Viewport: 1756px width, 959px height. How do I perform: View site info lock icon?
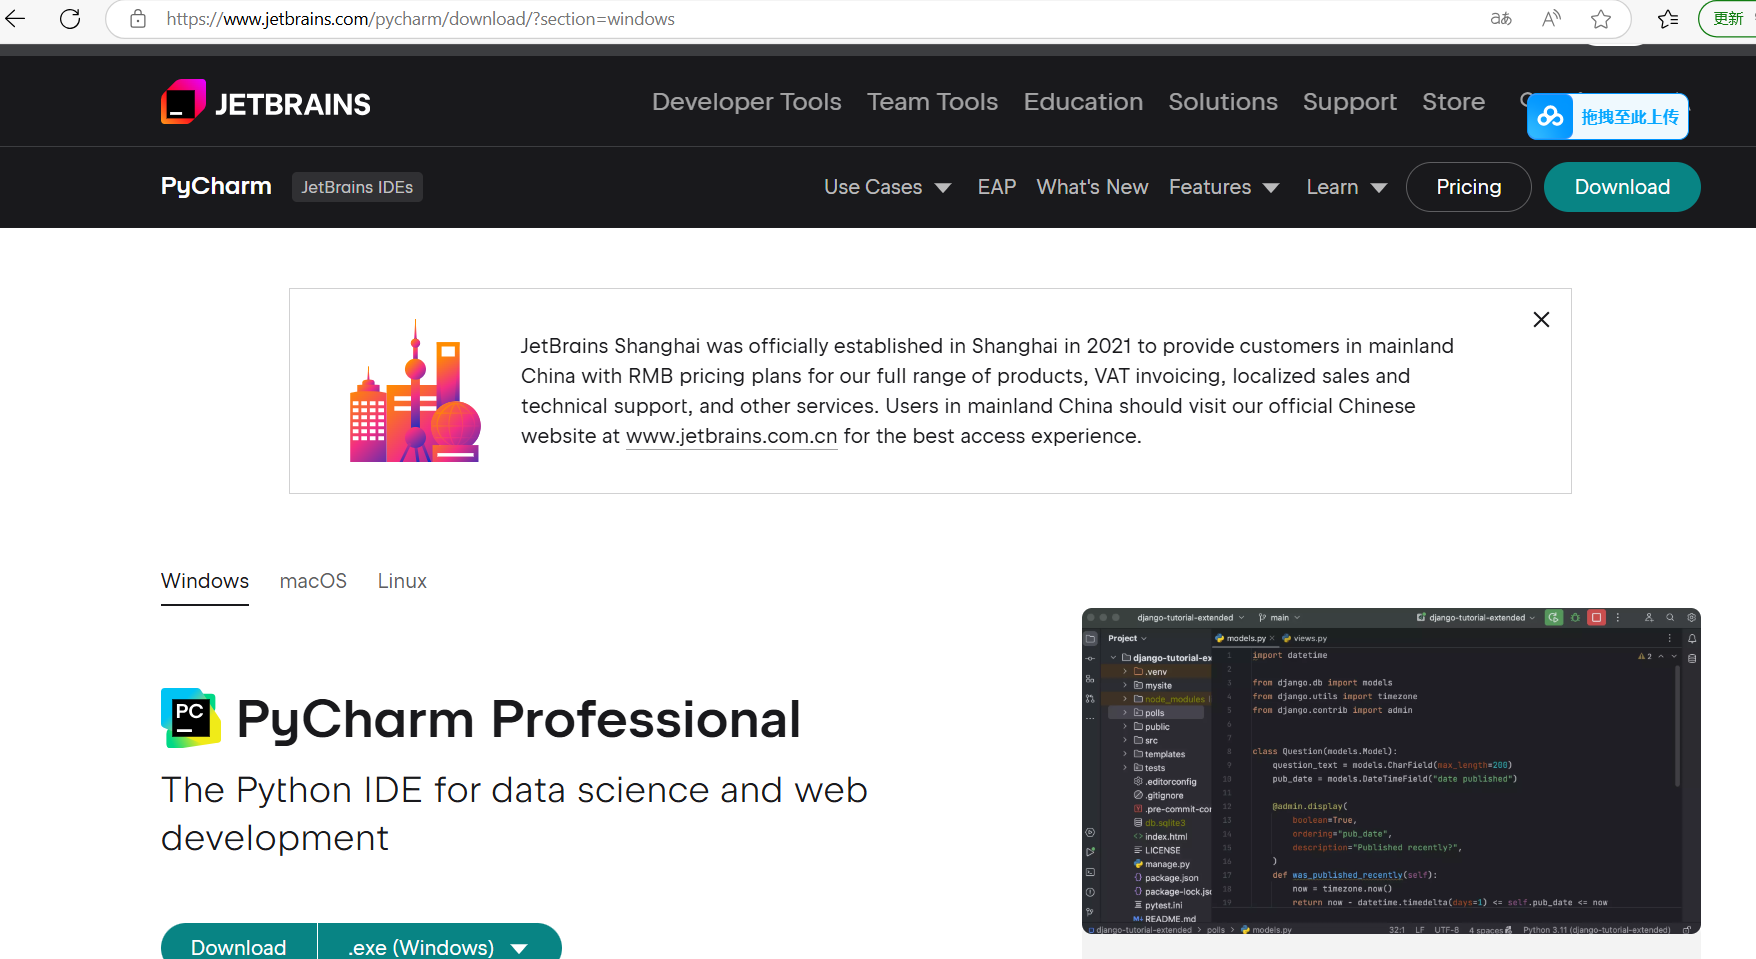coord(138,19)
